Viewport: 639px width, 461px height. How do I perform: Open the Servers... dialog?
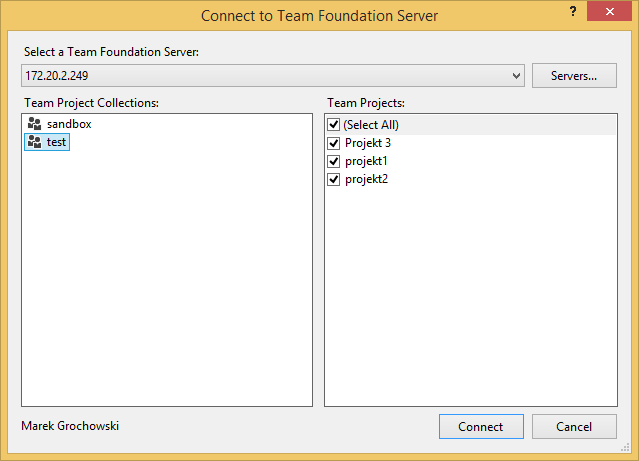point(574,75)
